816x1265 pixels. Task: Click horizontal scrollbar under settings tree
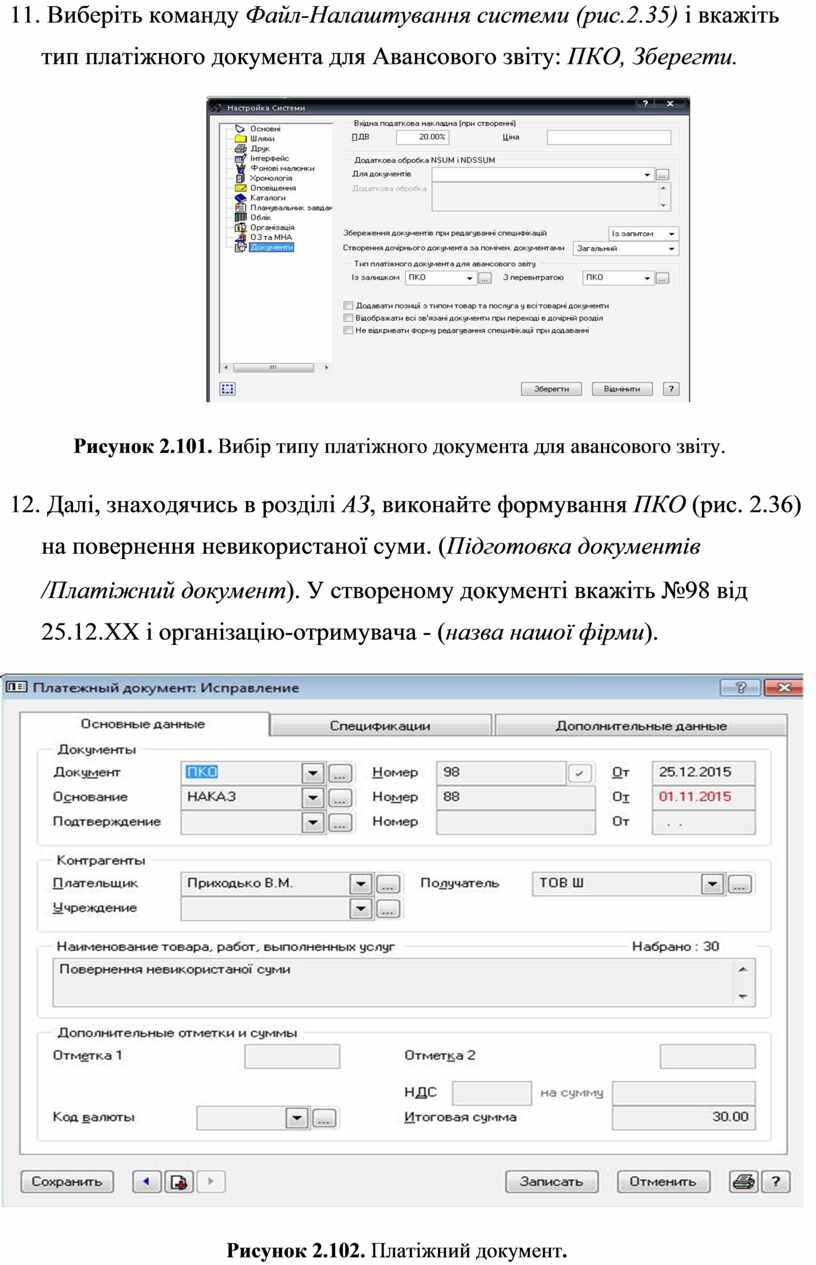point(275,367)
